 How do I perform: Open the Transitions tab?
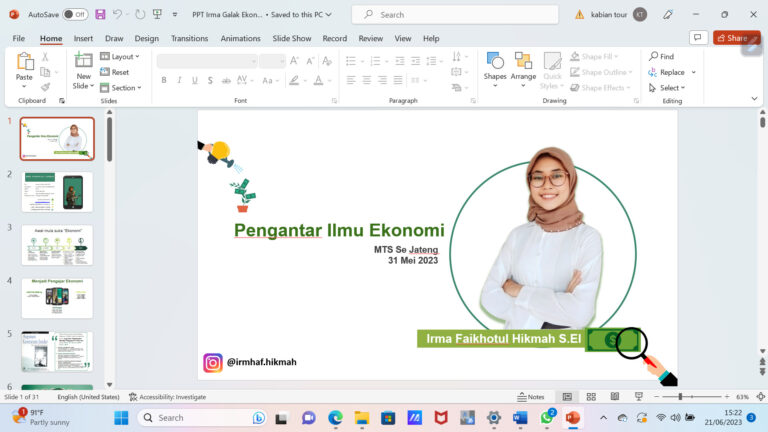[x=189, y=38]
